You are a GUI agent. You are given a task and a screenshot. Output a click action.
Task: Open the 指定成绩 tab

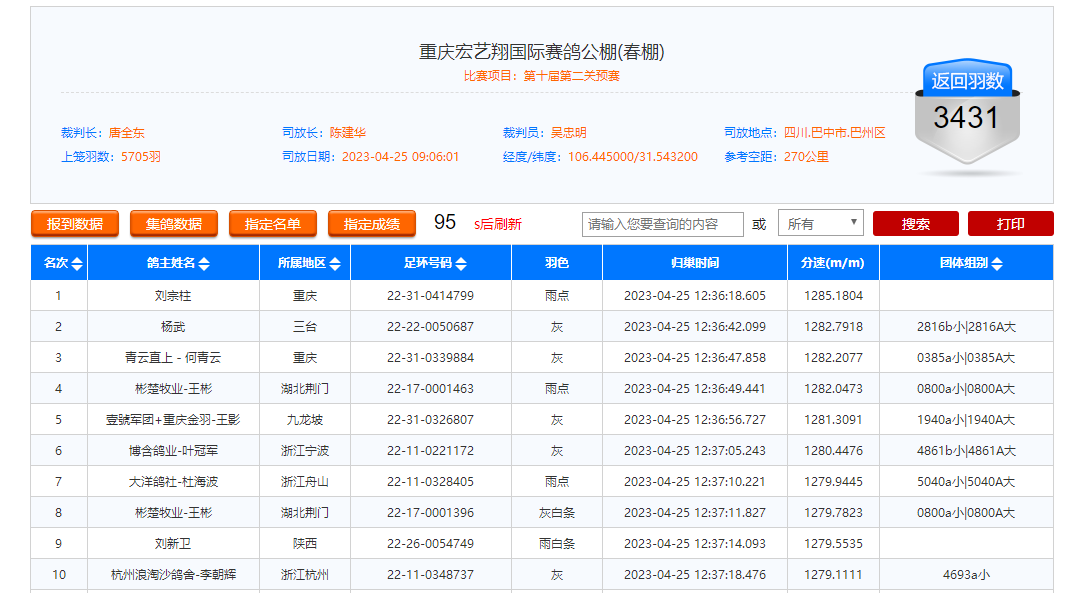(371, 224)
